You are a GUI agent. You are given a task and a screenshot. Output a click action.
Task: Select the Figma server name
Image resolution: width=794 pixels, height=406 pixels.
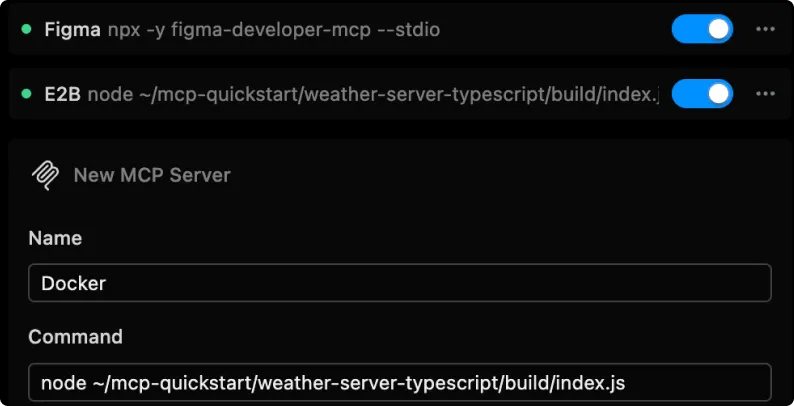tap(72, 30)
